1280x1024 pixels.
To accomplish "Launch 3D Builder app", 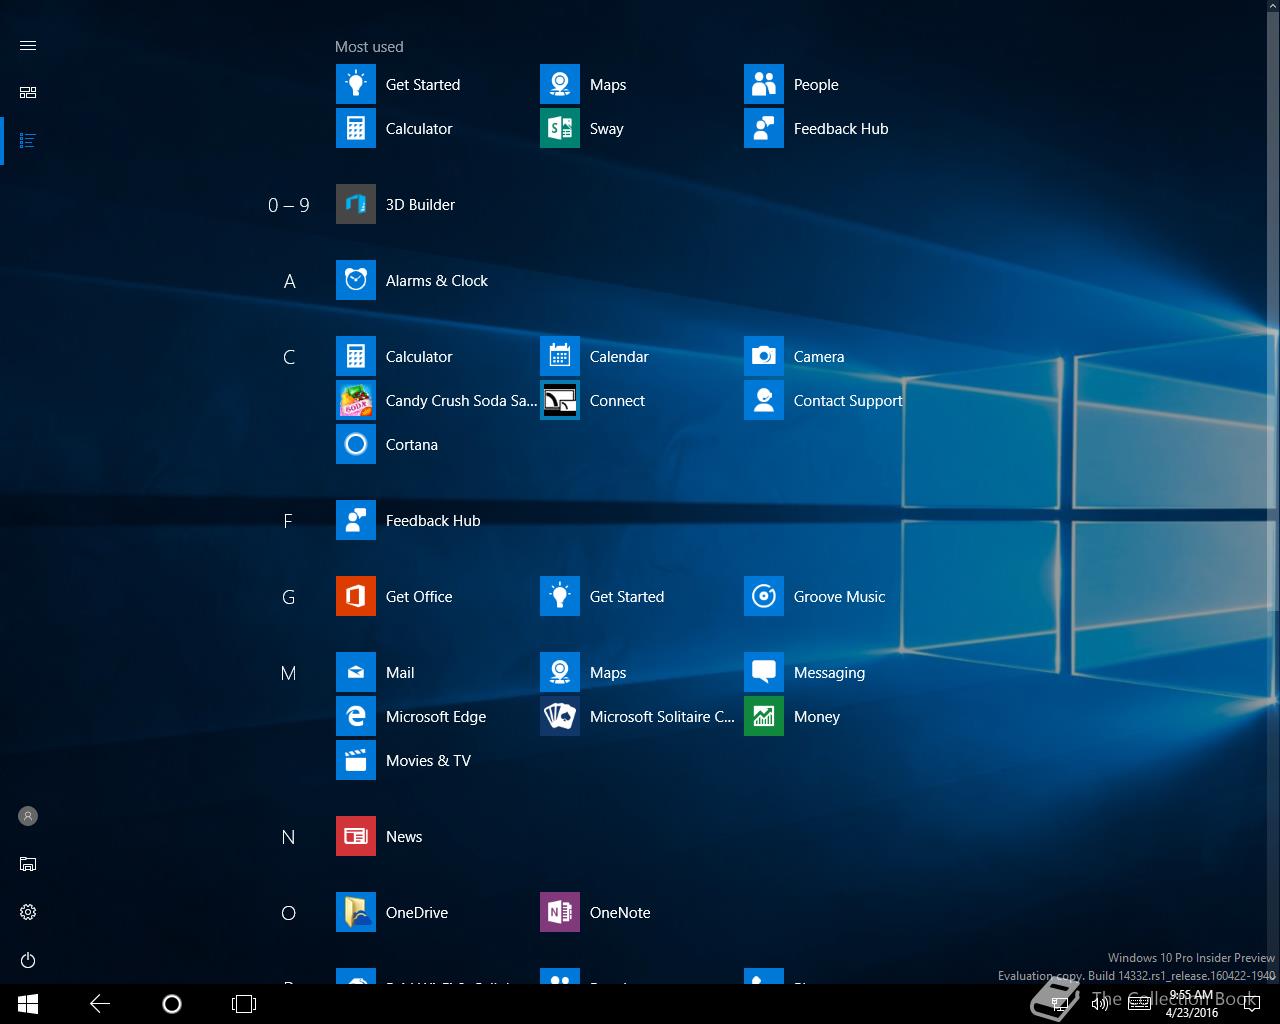I will pyautogui.click(x=436, y=205).
